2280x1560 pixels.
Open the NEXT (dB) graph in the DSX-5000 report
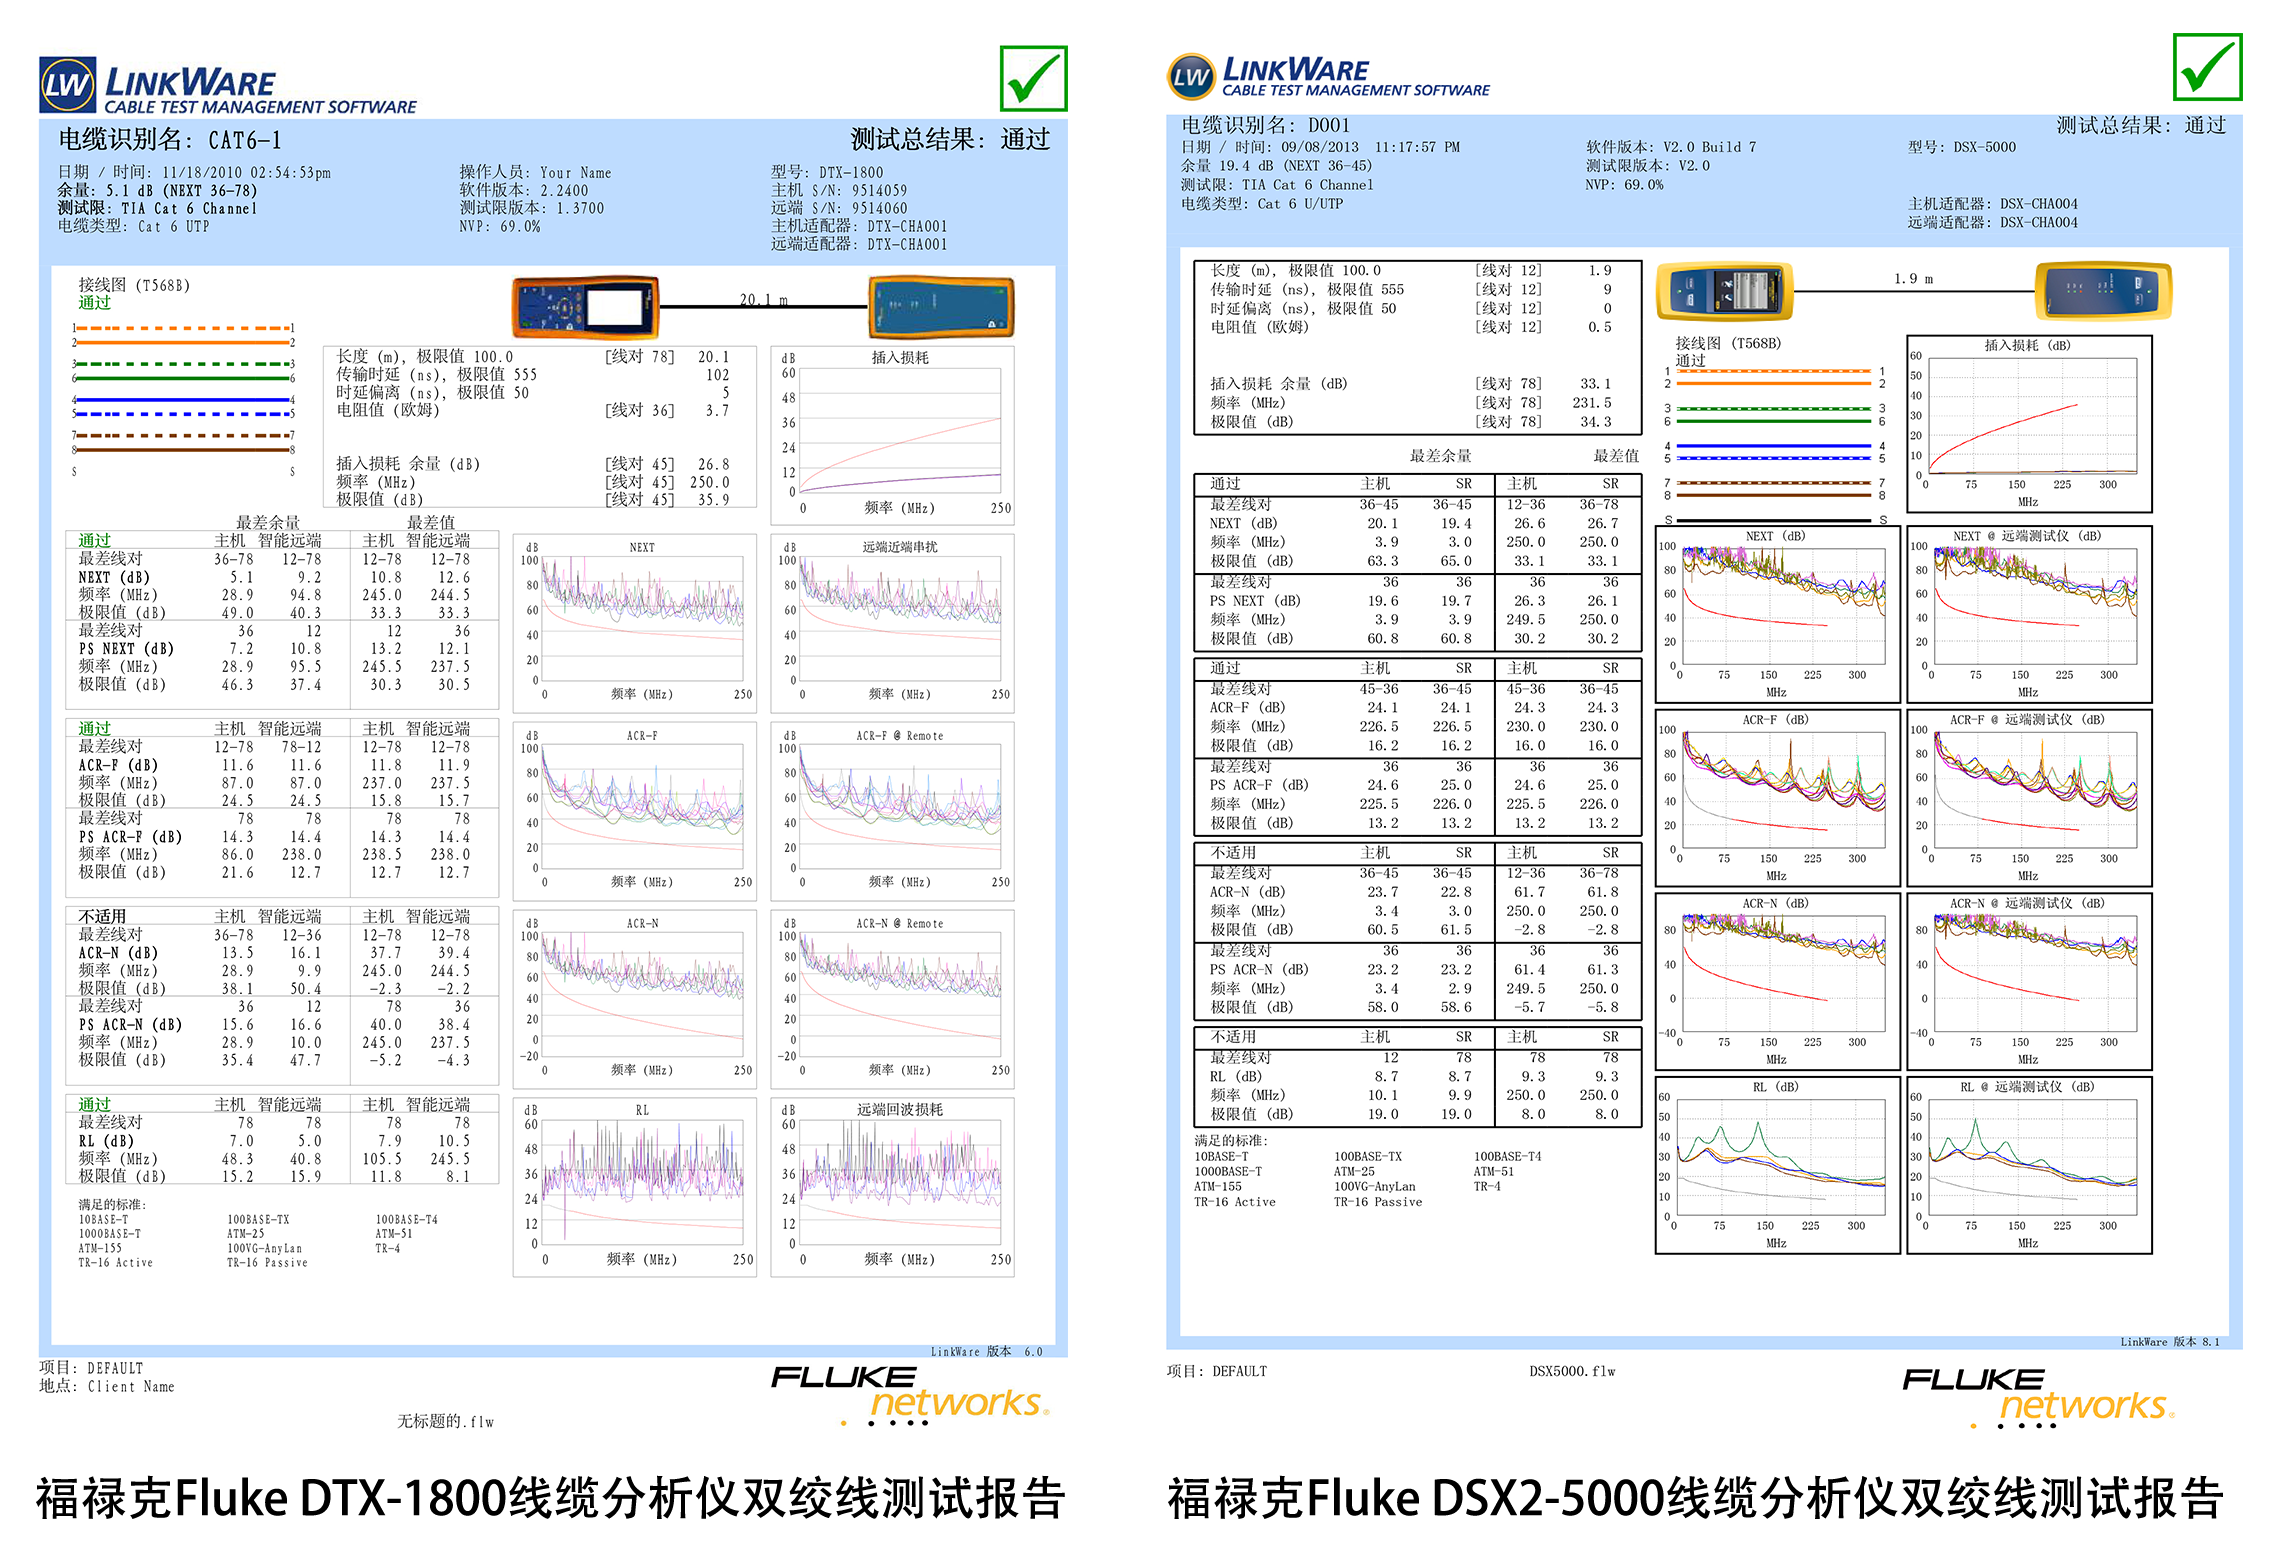pyautogui.click(x=1777, y=614)
